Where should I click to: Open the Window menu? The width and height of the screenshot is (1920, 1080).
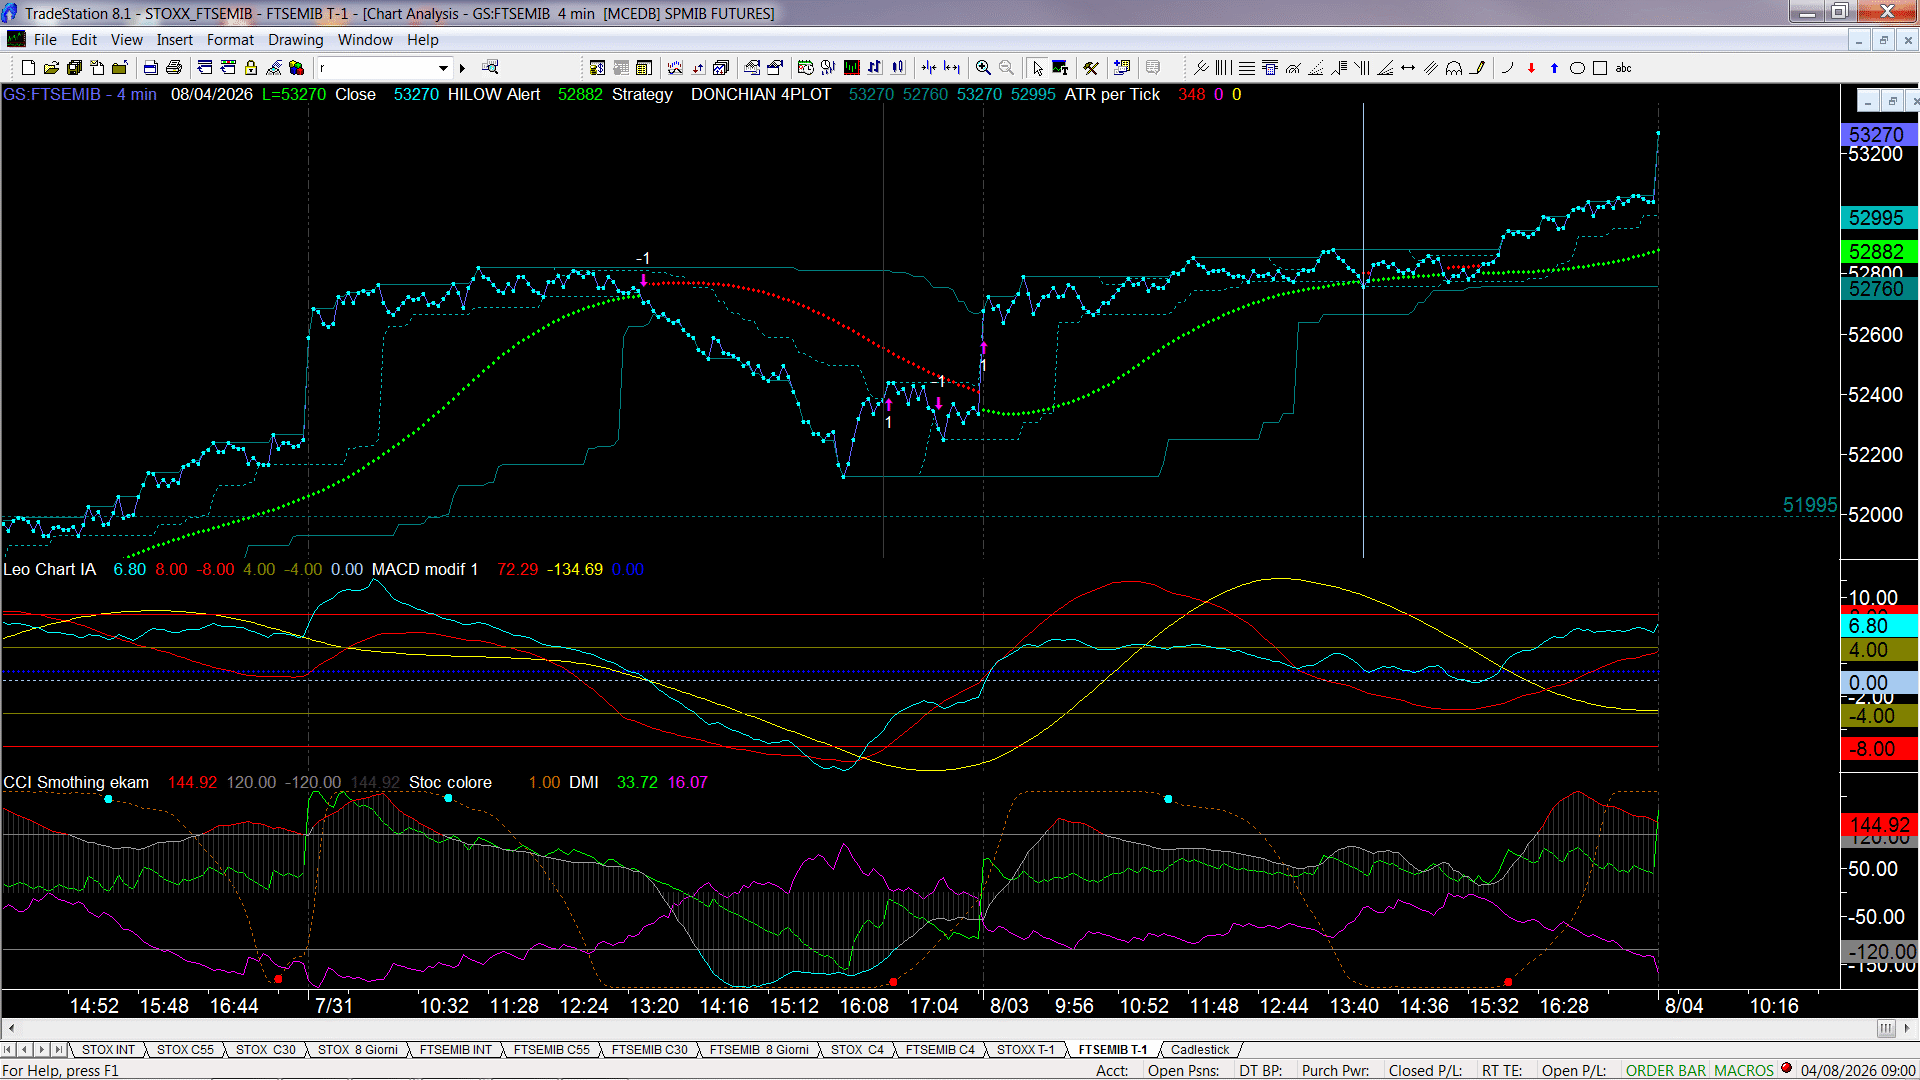point(365,40)
